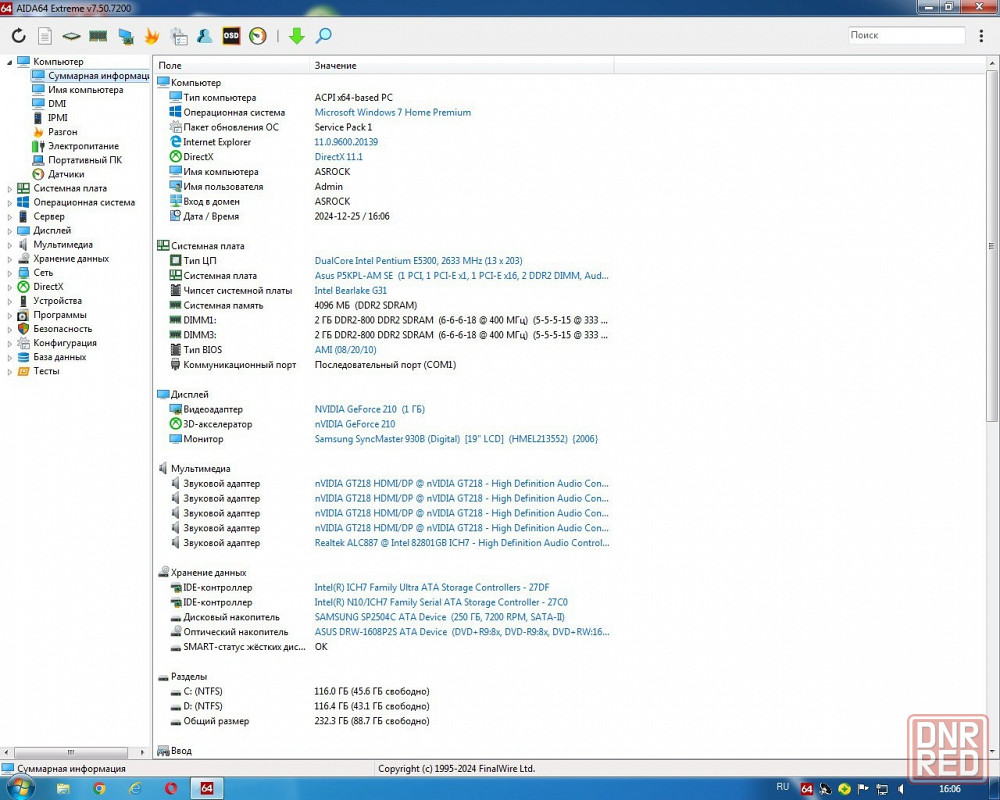Click the user silhouette toolbar icon
This screenshot has width=1000, height=800.
point(204,36)
